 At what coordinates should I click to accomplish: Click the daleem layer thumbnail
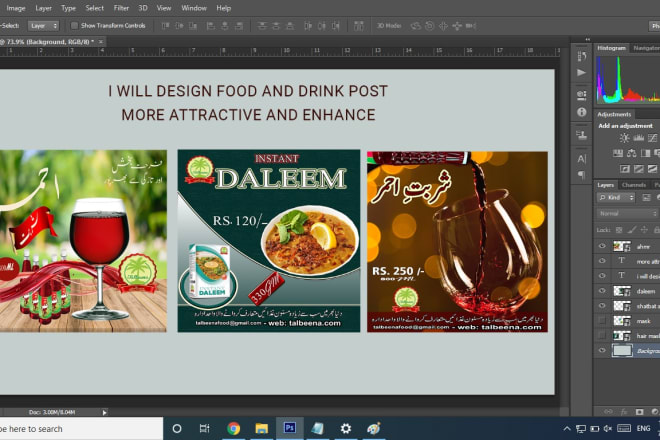pyautogui.click(x=622, y=291)
